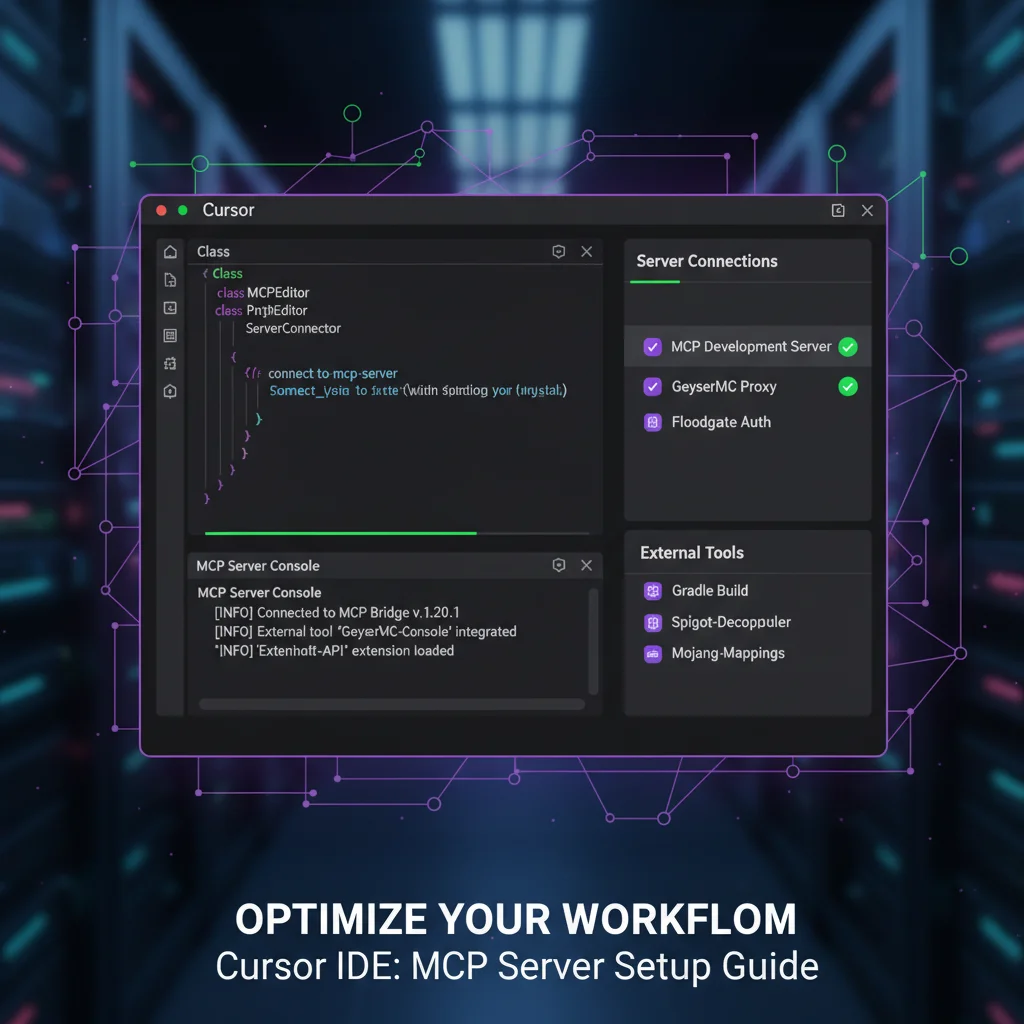This screenshot has height=1024, width=1024.
Task: Click the Gradle Build tool icon
Action: click(653, 591)
